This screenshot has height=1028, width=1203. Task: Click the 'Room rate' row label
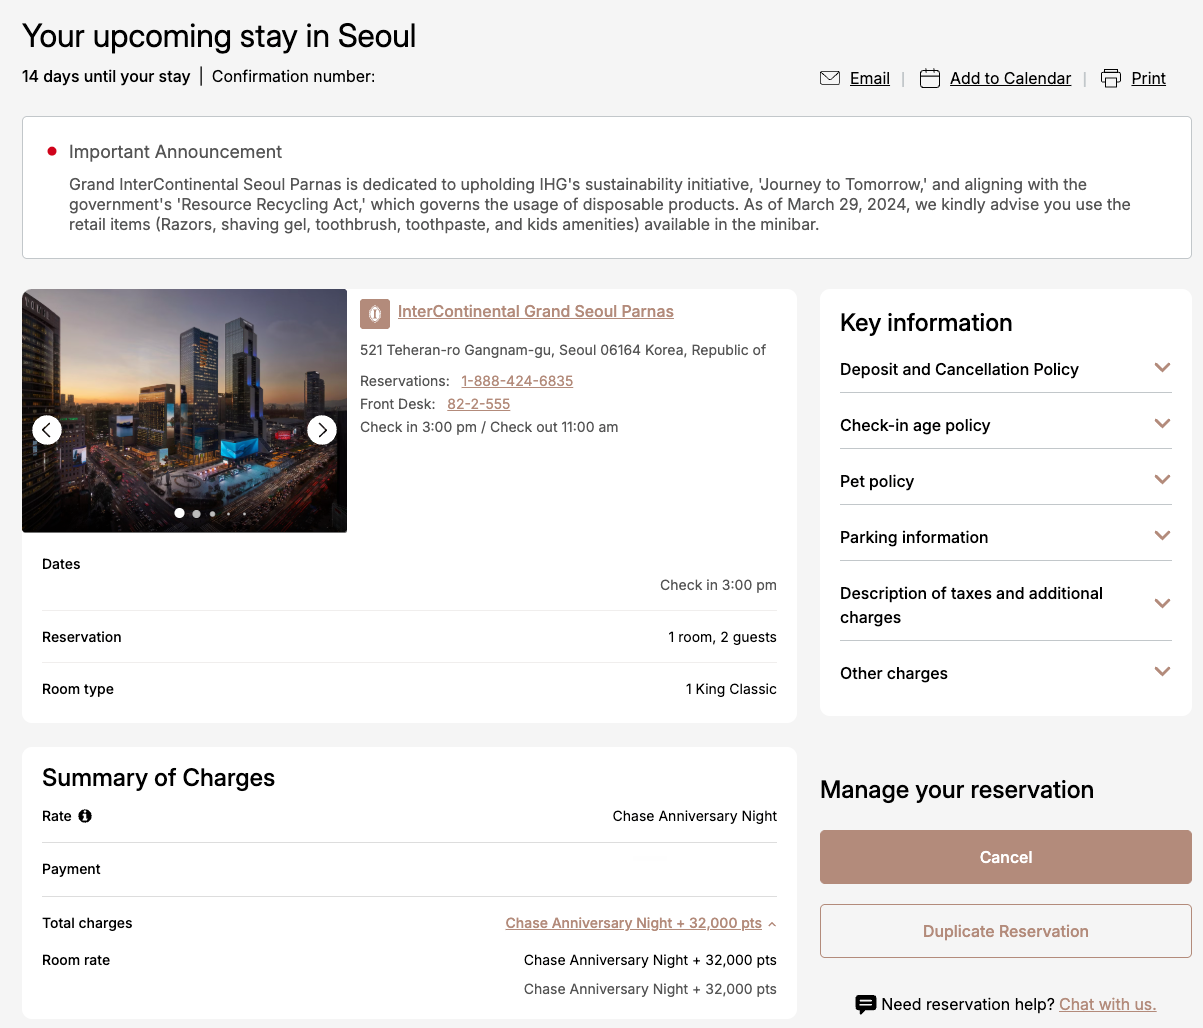(x=76, y=960)
